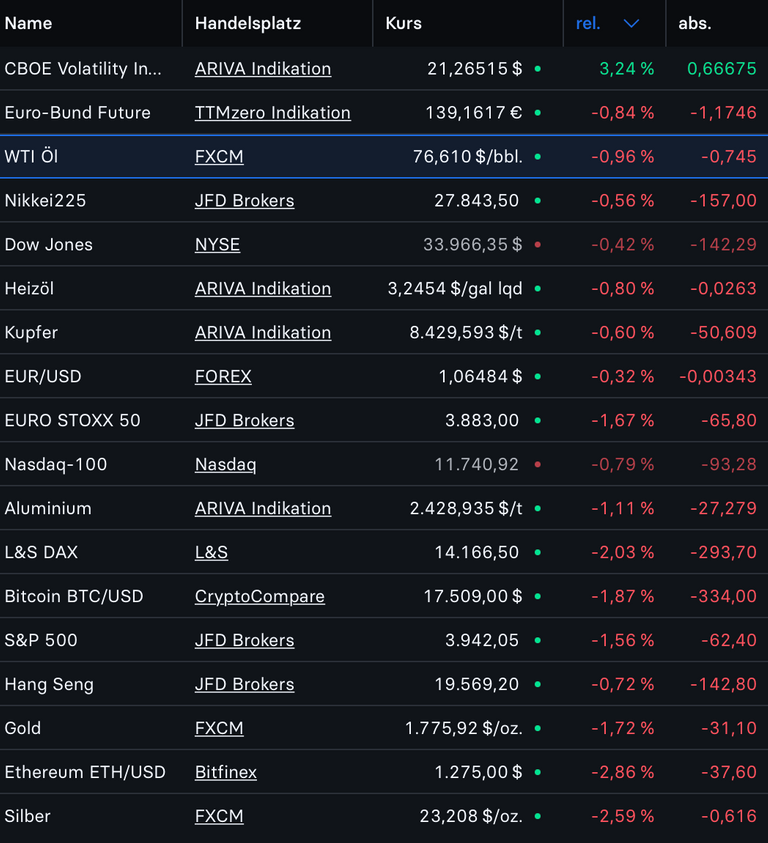This screenshot has height=843, width=768.
Task: Select the Ethereum ETH/USD name
Action: click(x=85, y=772)
